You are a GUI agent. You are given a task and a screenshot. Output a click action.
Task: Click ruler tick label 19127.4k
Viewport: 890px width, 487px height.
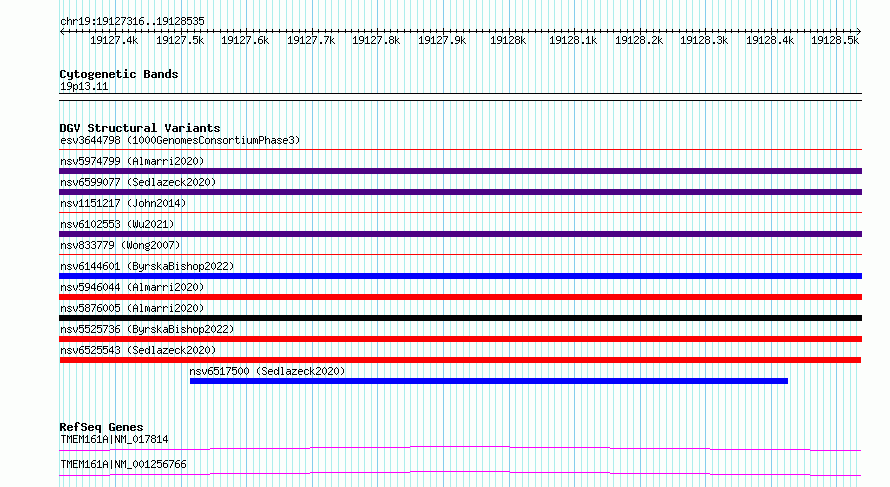point(114,40)
